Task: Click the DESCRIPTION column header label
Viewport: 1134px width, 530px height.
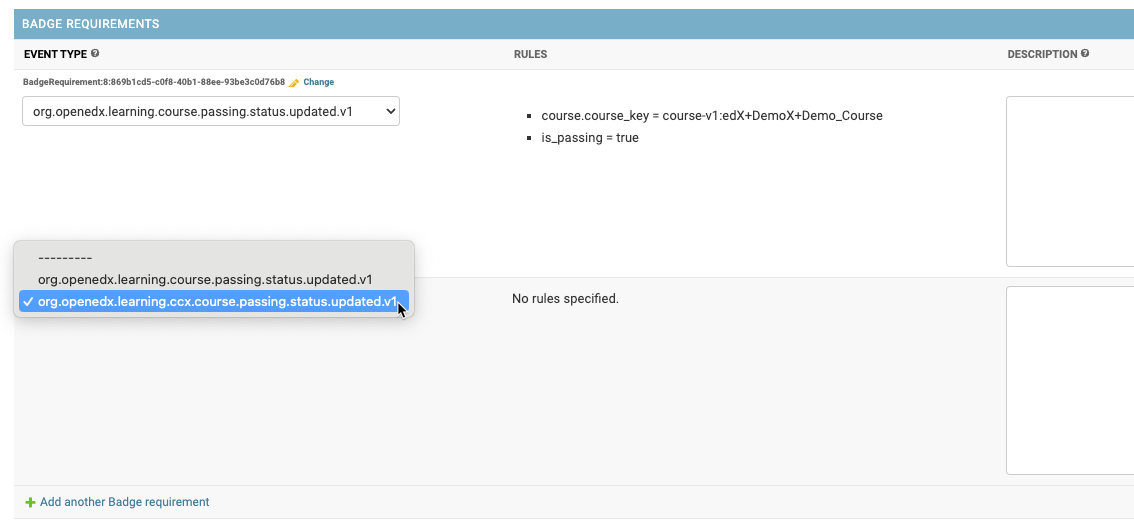Action: click(1042, 54)
